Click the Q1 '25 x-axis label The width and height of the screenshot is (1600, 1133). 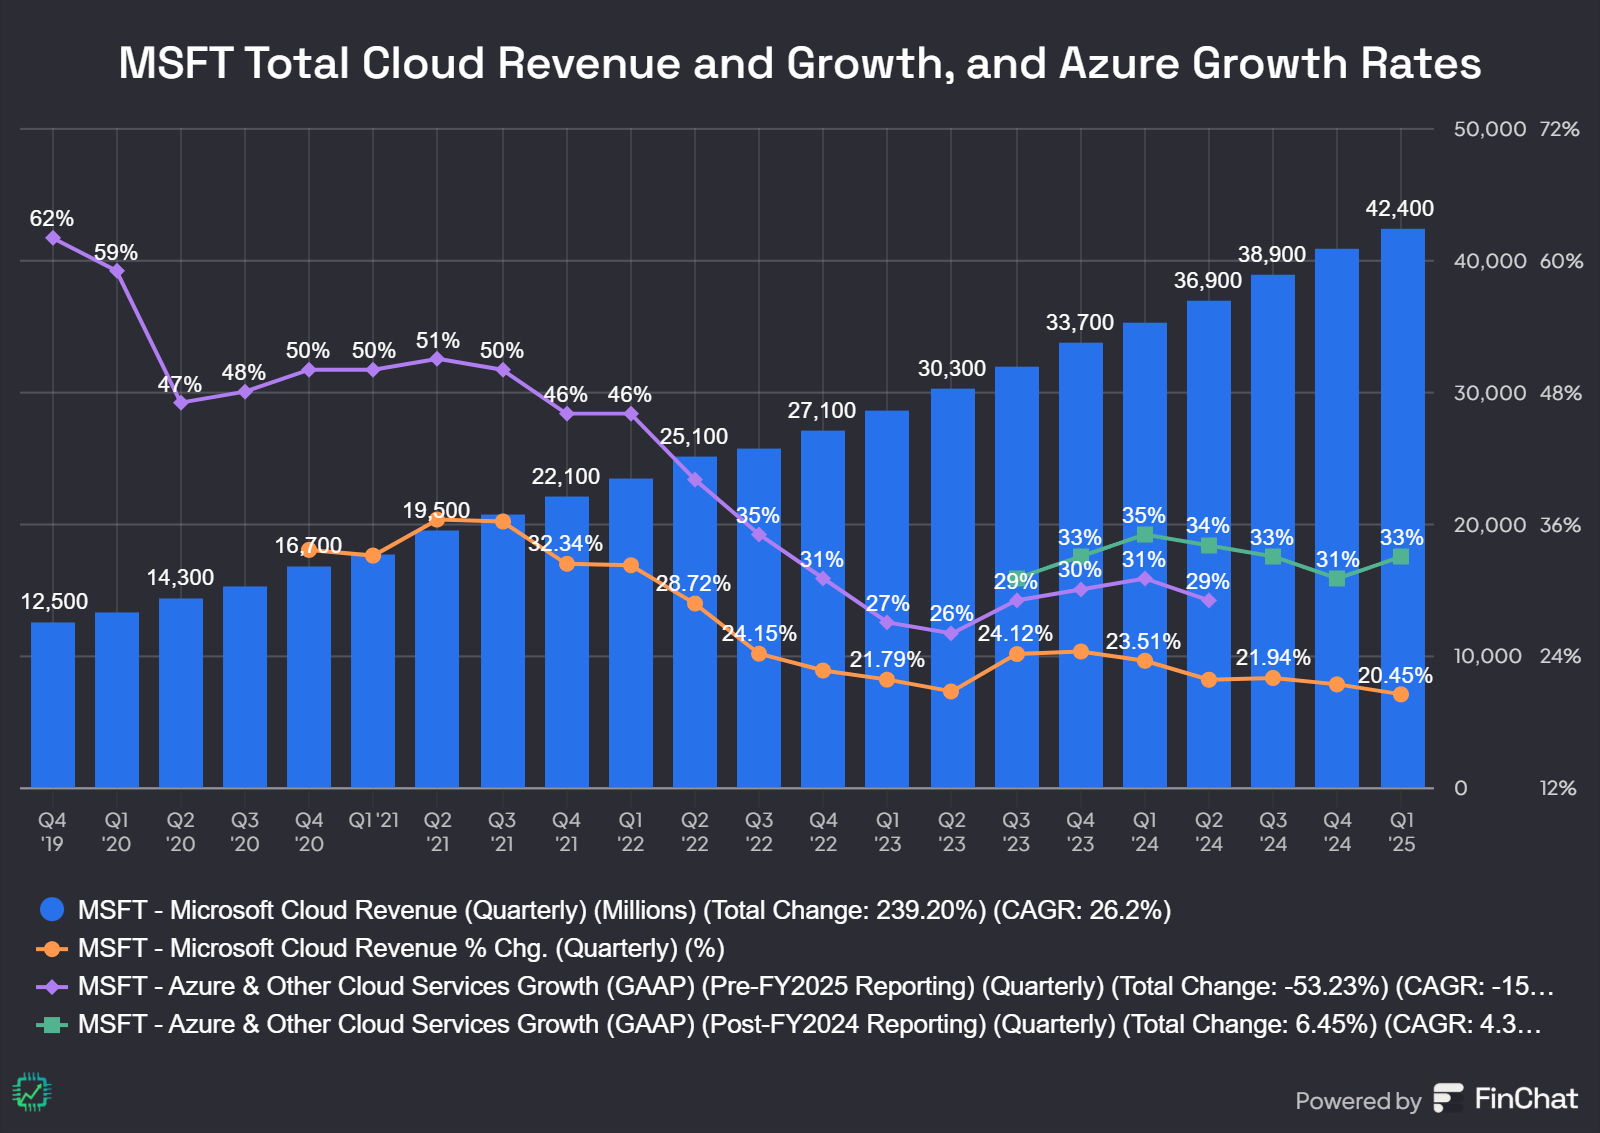pos(1402,832)
